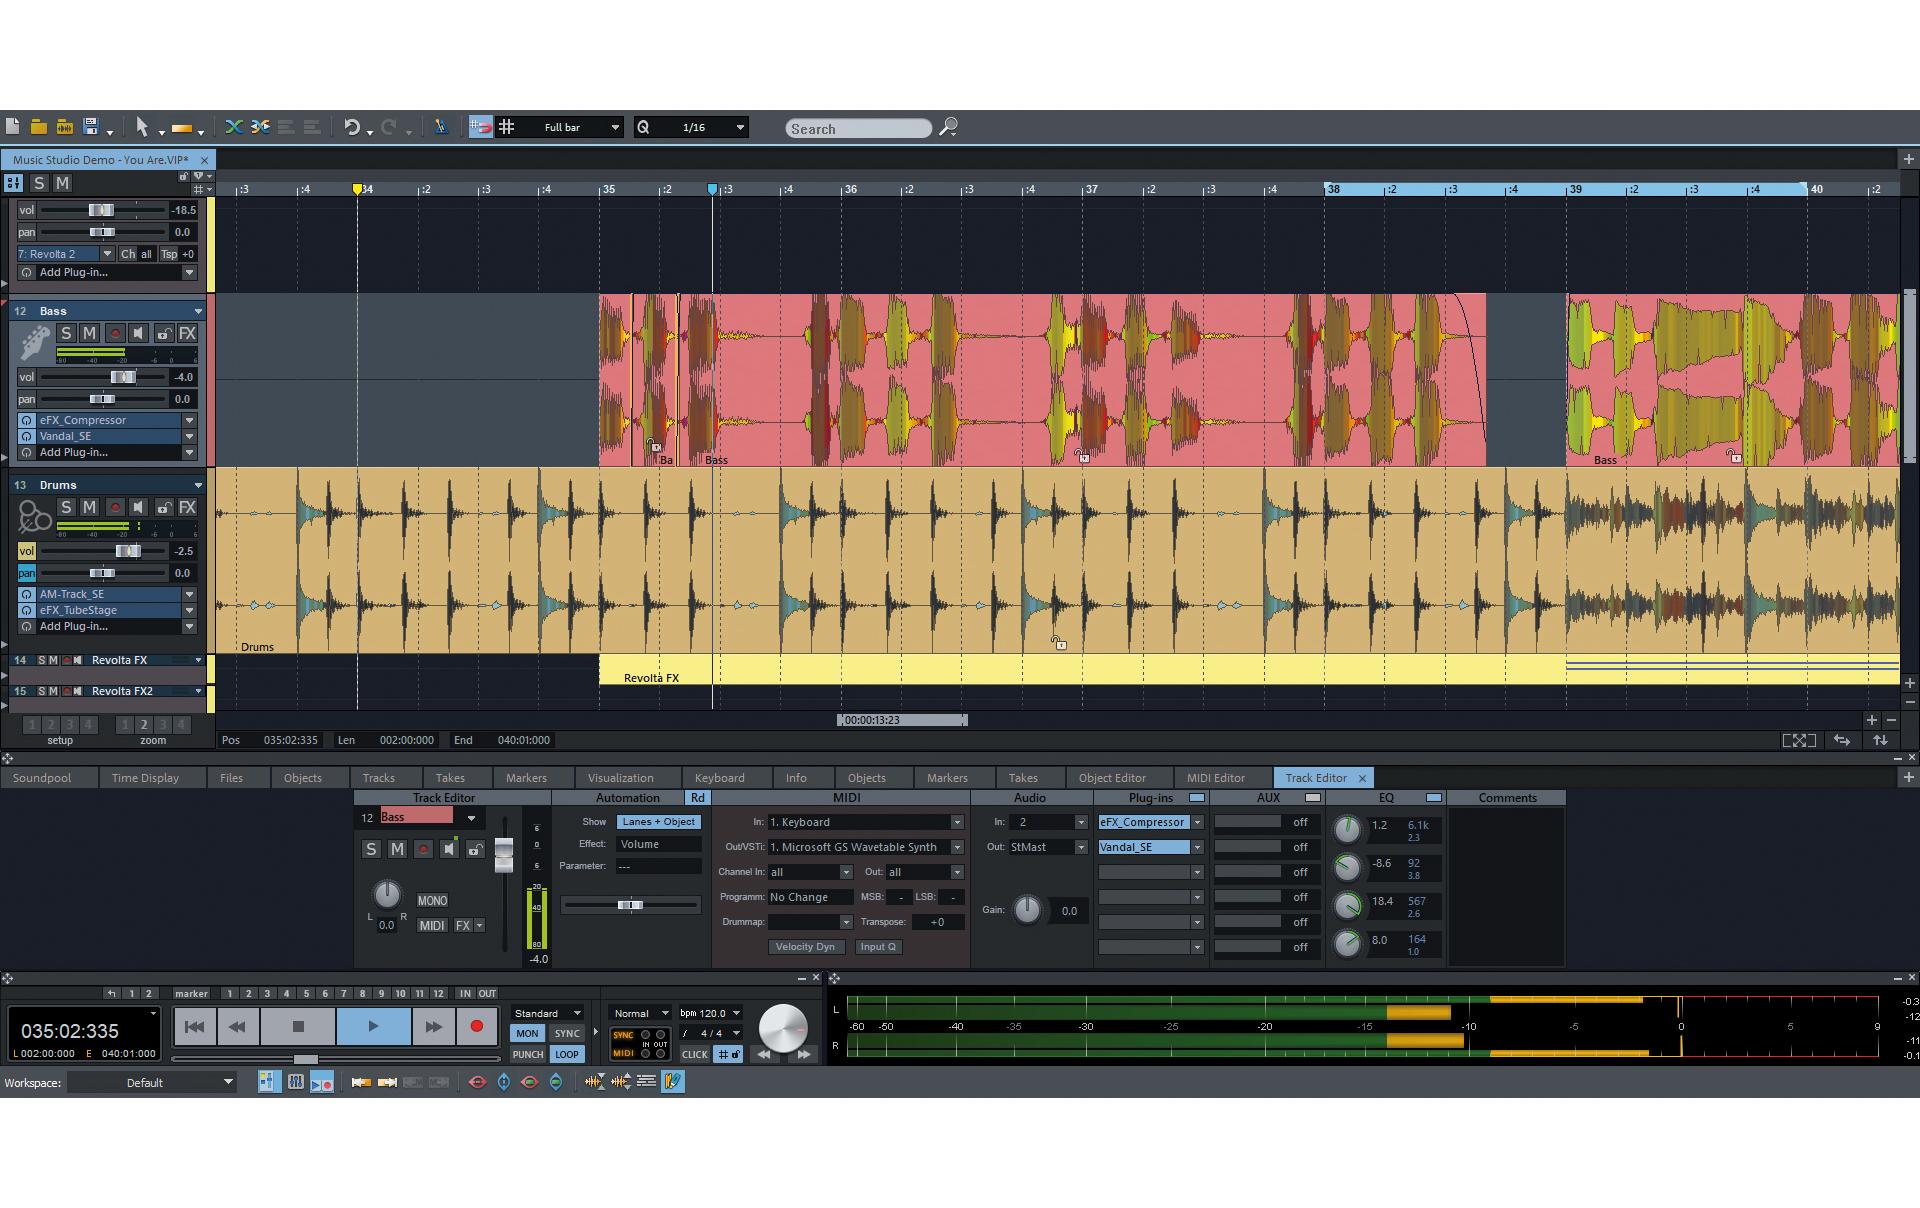Save the project with the floppy disk icon
Viewport: 1920px width, 1208px height.
pos(91,127)
